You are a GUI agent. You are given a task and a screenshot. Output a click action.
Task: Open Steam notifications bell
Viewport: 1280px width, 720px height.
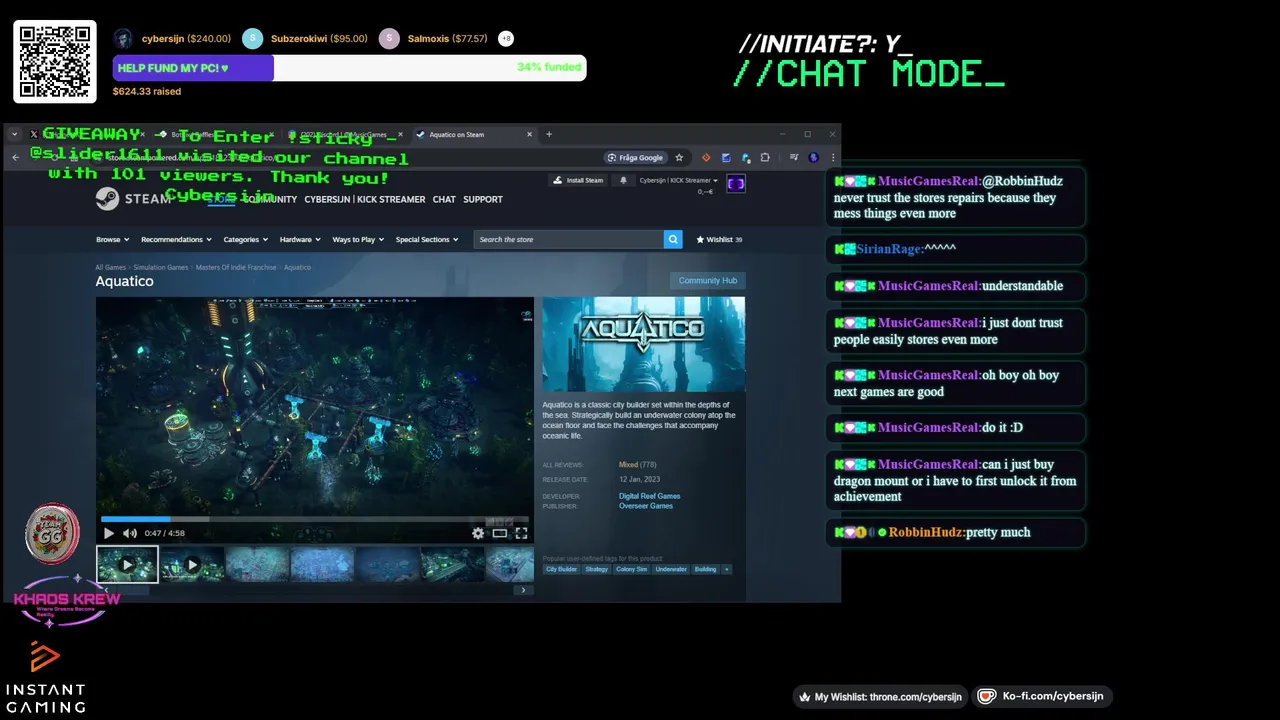click(x=623, y=181)
